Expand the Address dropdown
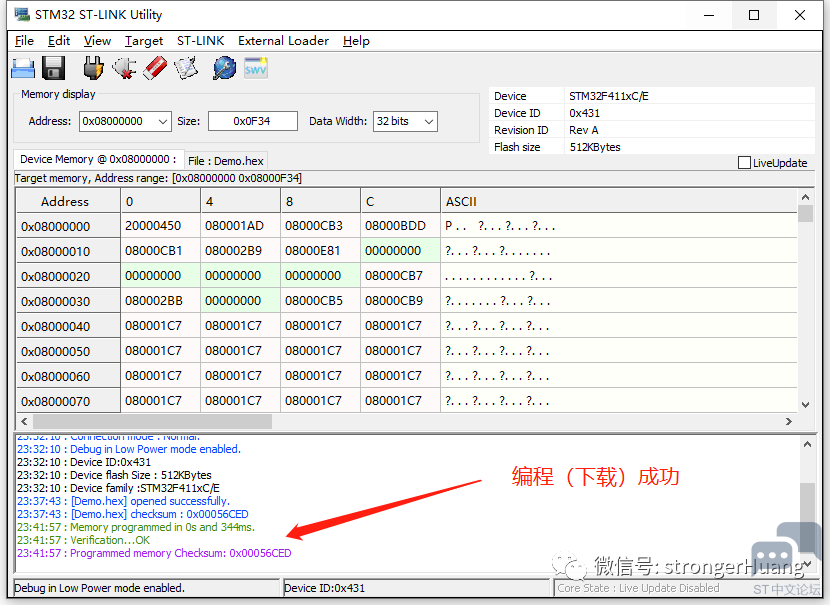The width and height of the screenshot is (830, 605). (x=163, y=121)
